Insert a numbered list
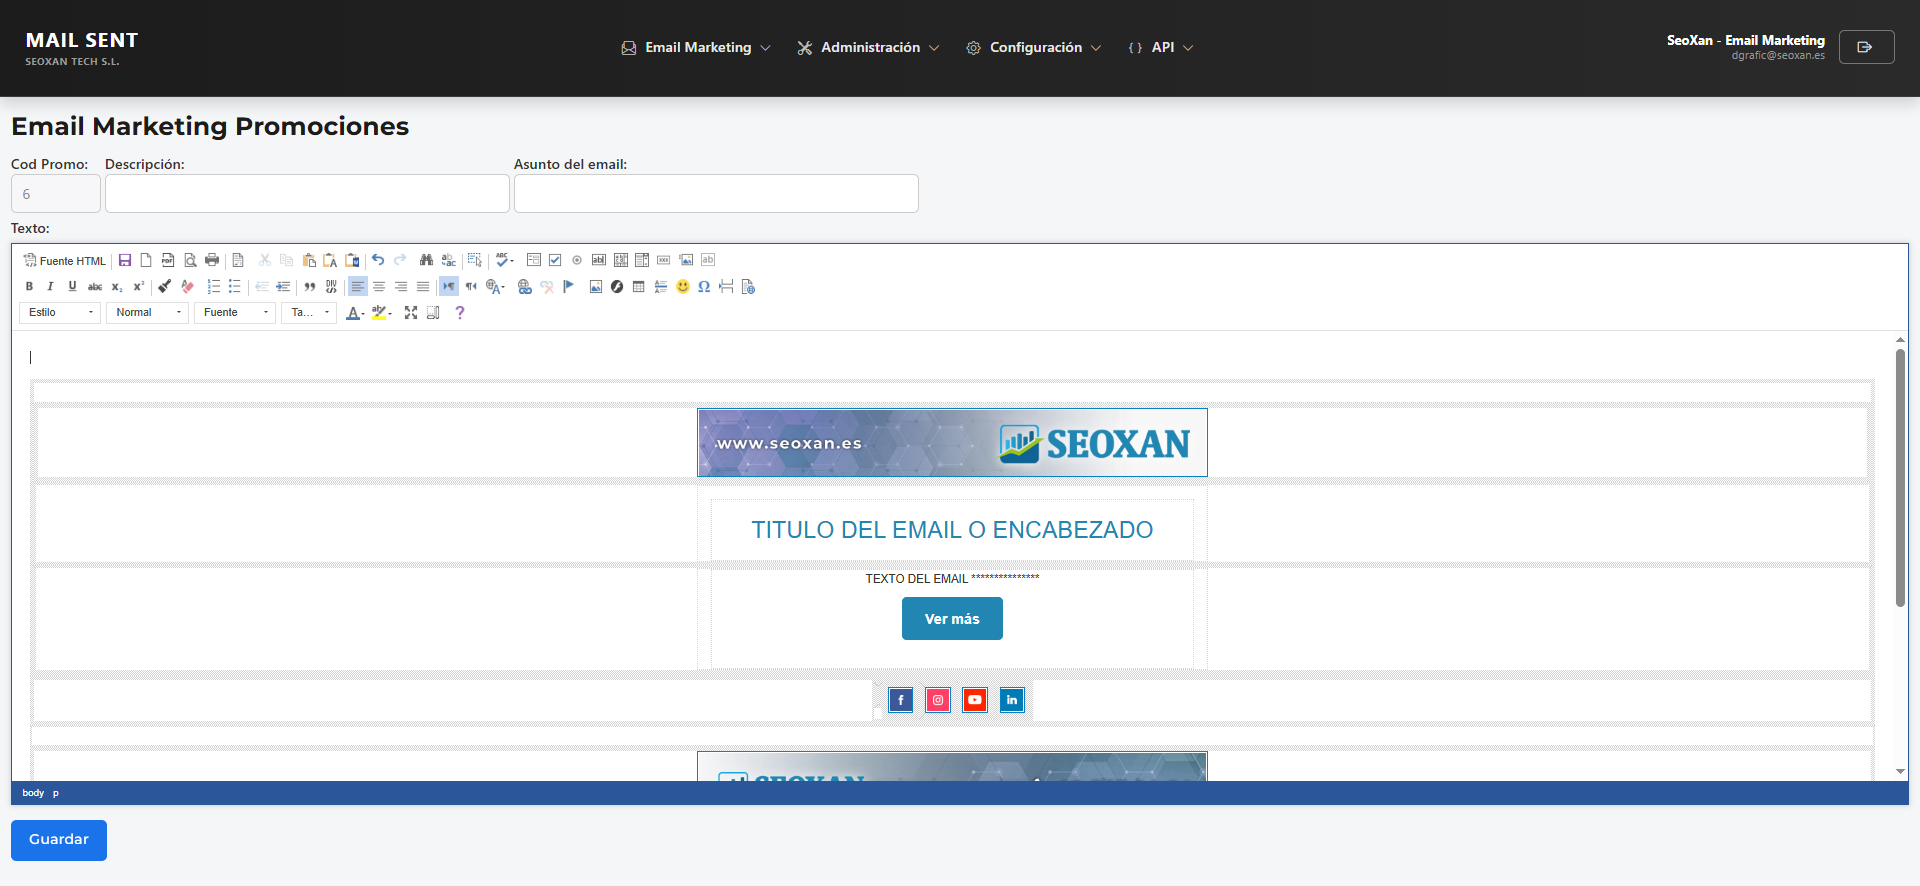 (213, 286)
